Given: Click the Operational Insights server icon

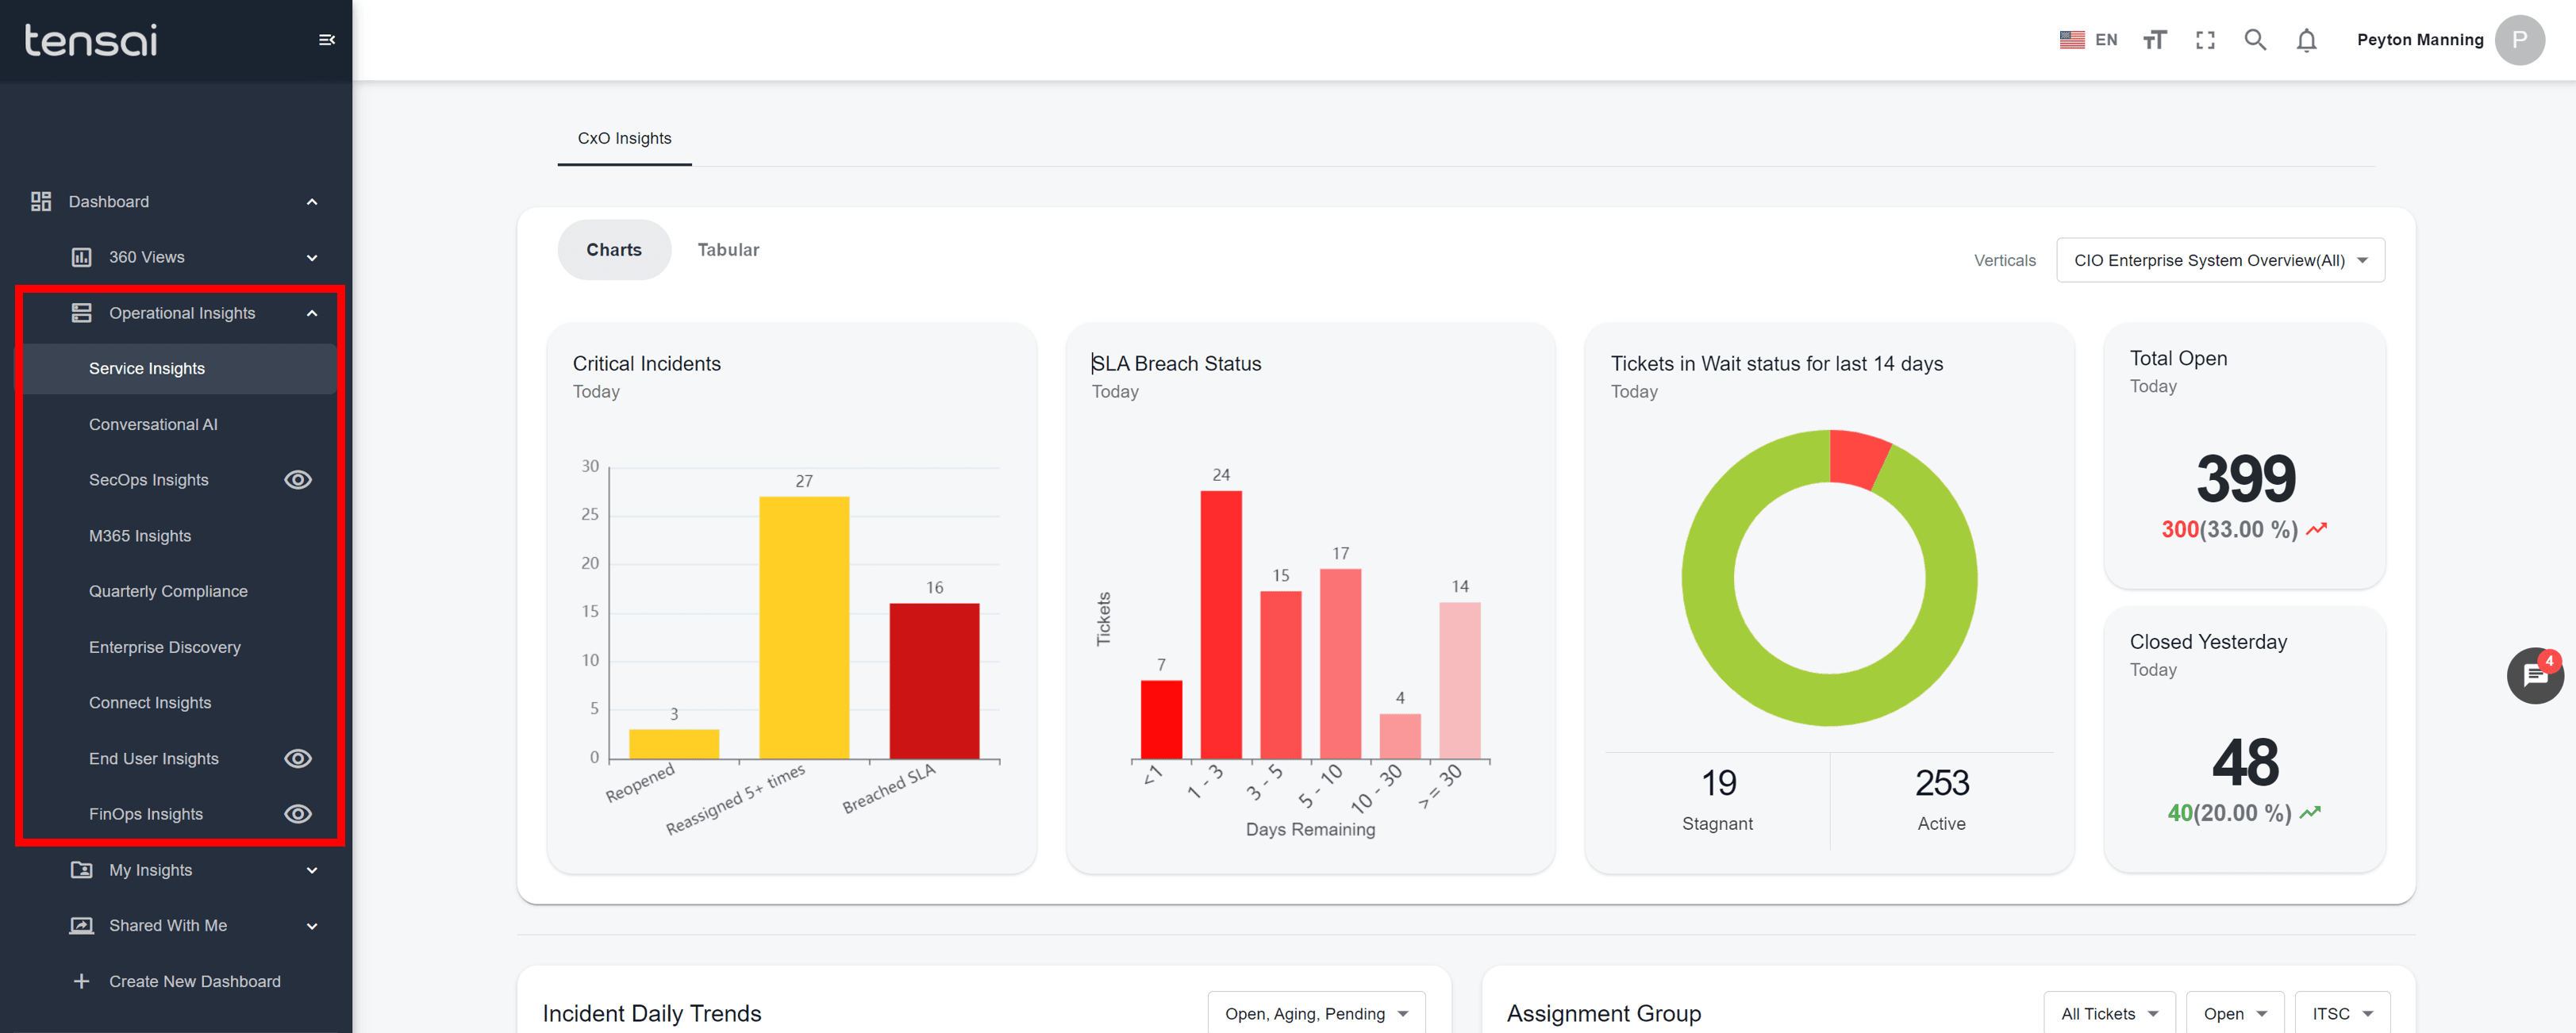Looking at the screenshot, I should coord(81,313).
